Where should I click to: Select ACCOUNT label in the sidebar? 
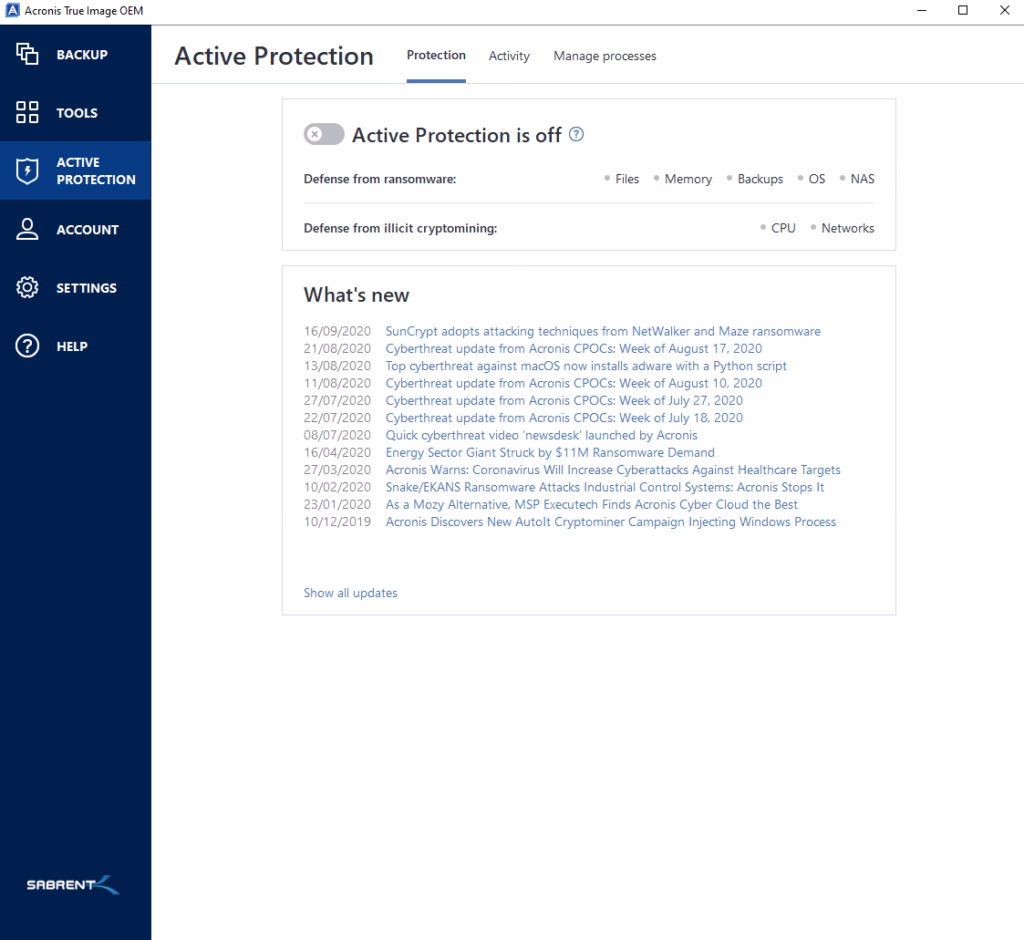[x=88, y=230]
